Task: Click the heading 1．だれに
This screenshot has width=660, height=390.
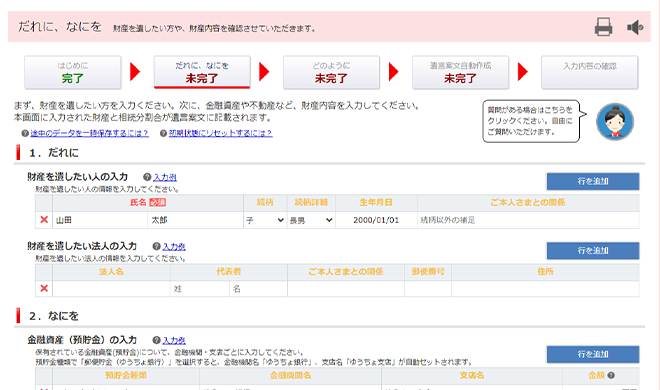Action: coord(54,153)
